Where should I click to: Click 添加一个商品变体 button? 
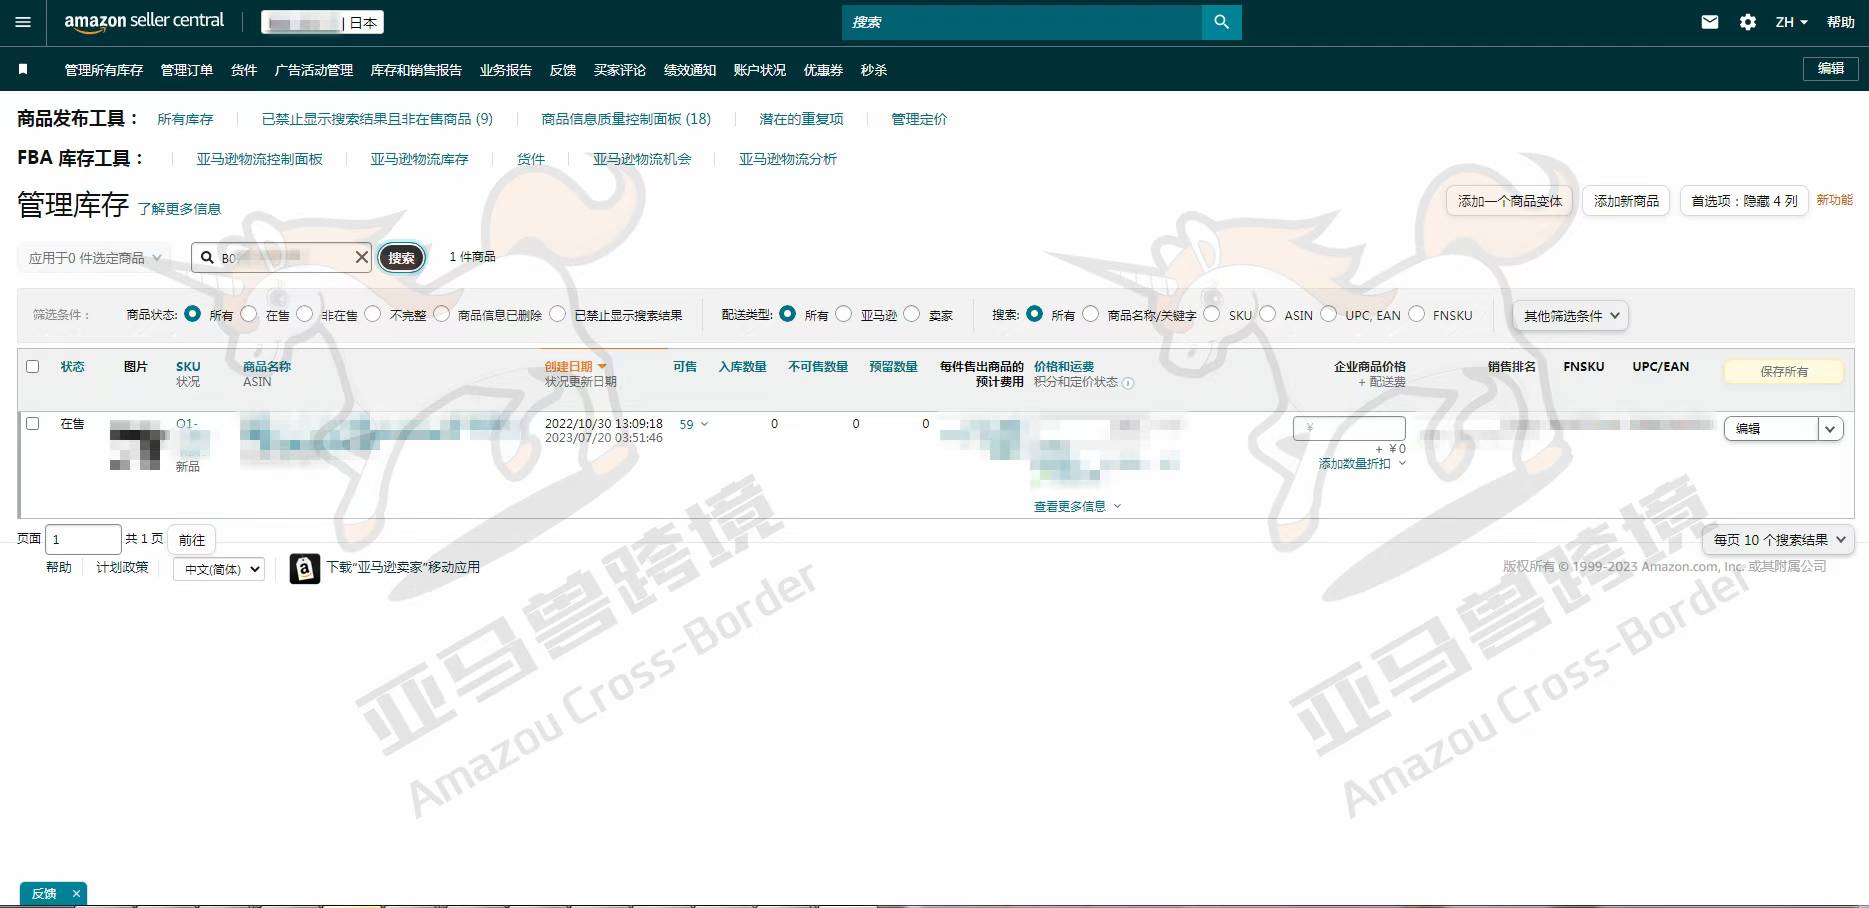[1510, 201]
